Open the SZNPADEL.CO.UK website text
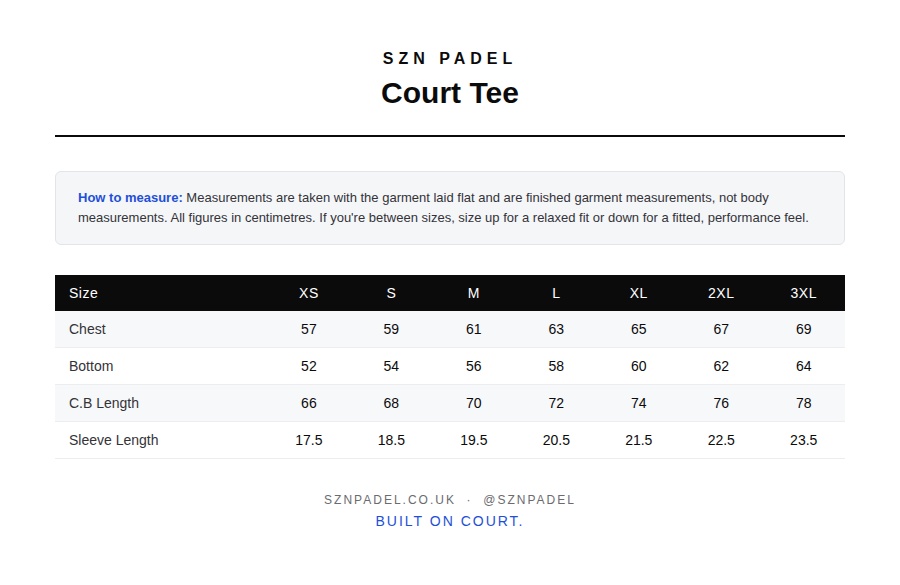 point(389,499)
